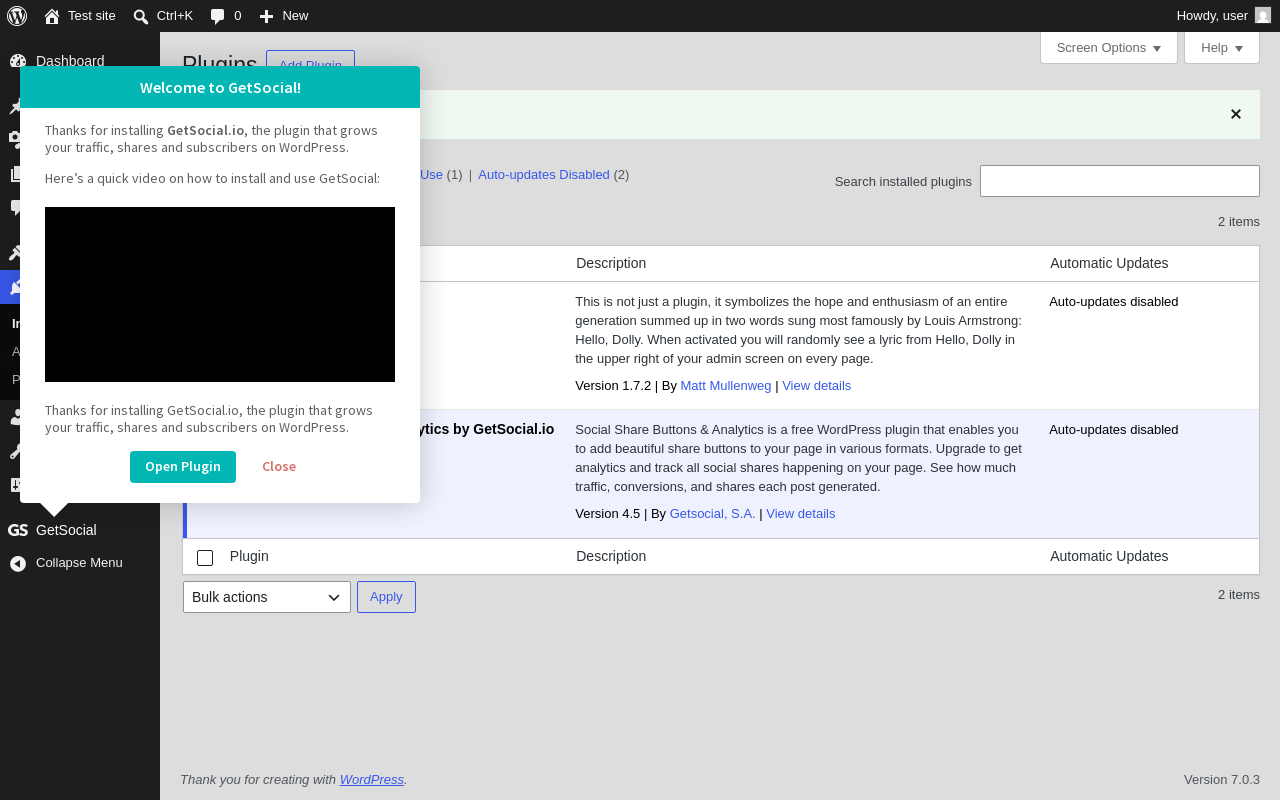
Task: Open the Test site home icon
Action: 52,16
